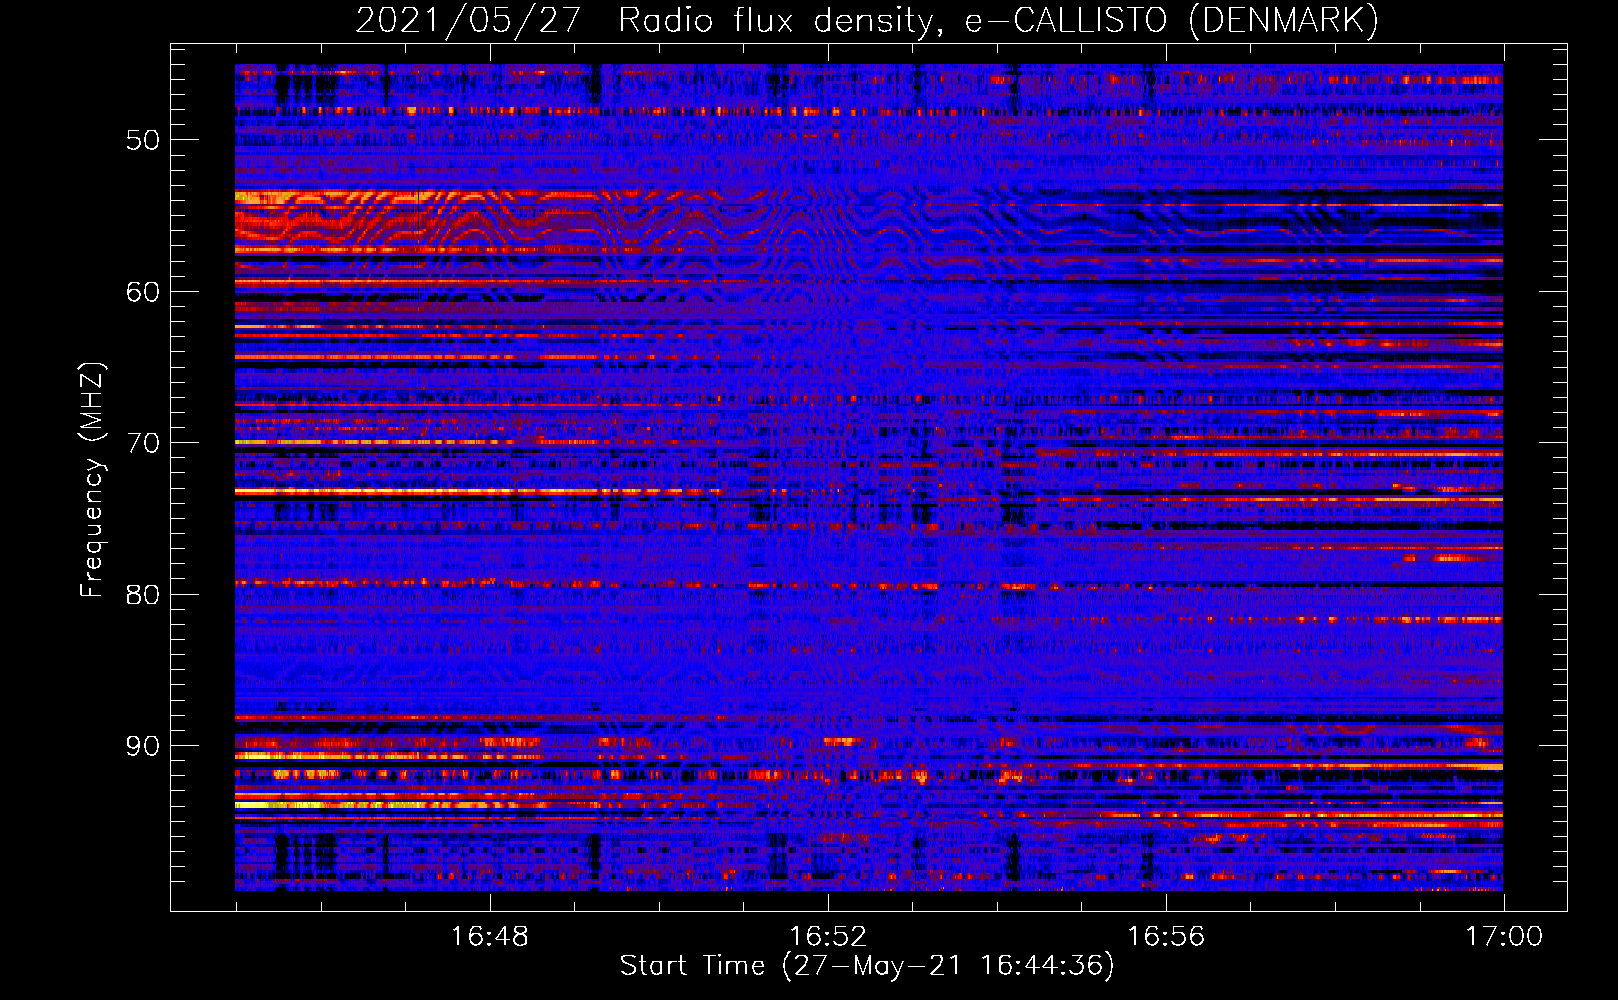This screenshot has width=1618, height=1000.
Task: Click the 17:00 time tick label
Action: tap(1504, 937)
